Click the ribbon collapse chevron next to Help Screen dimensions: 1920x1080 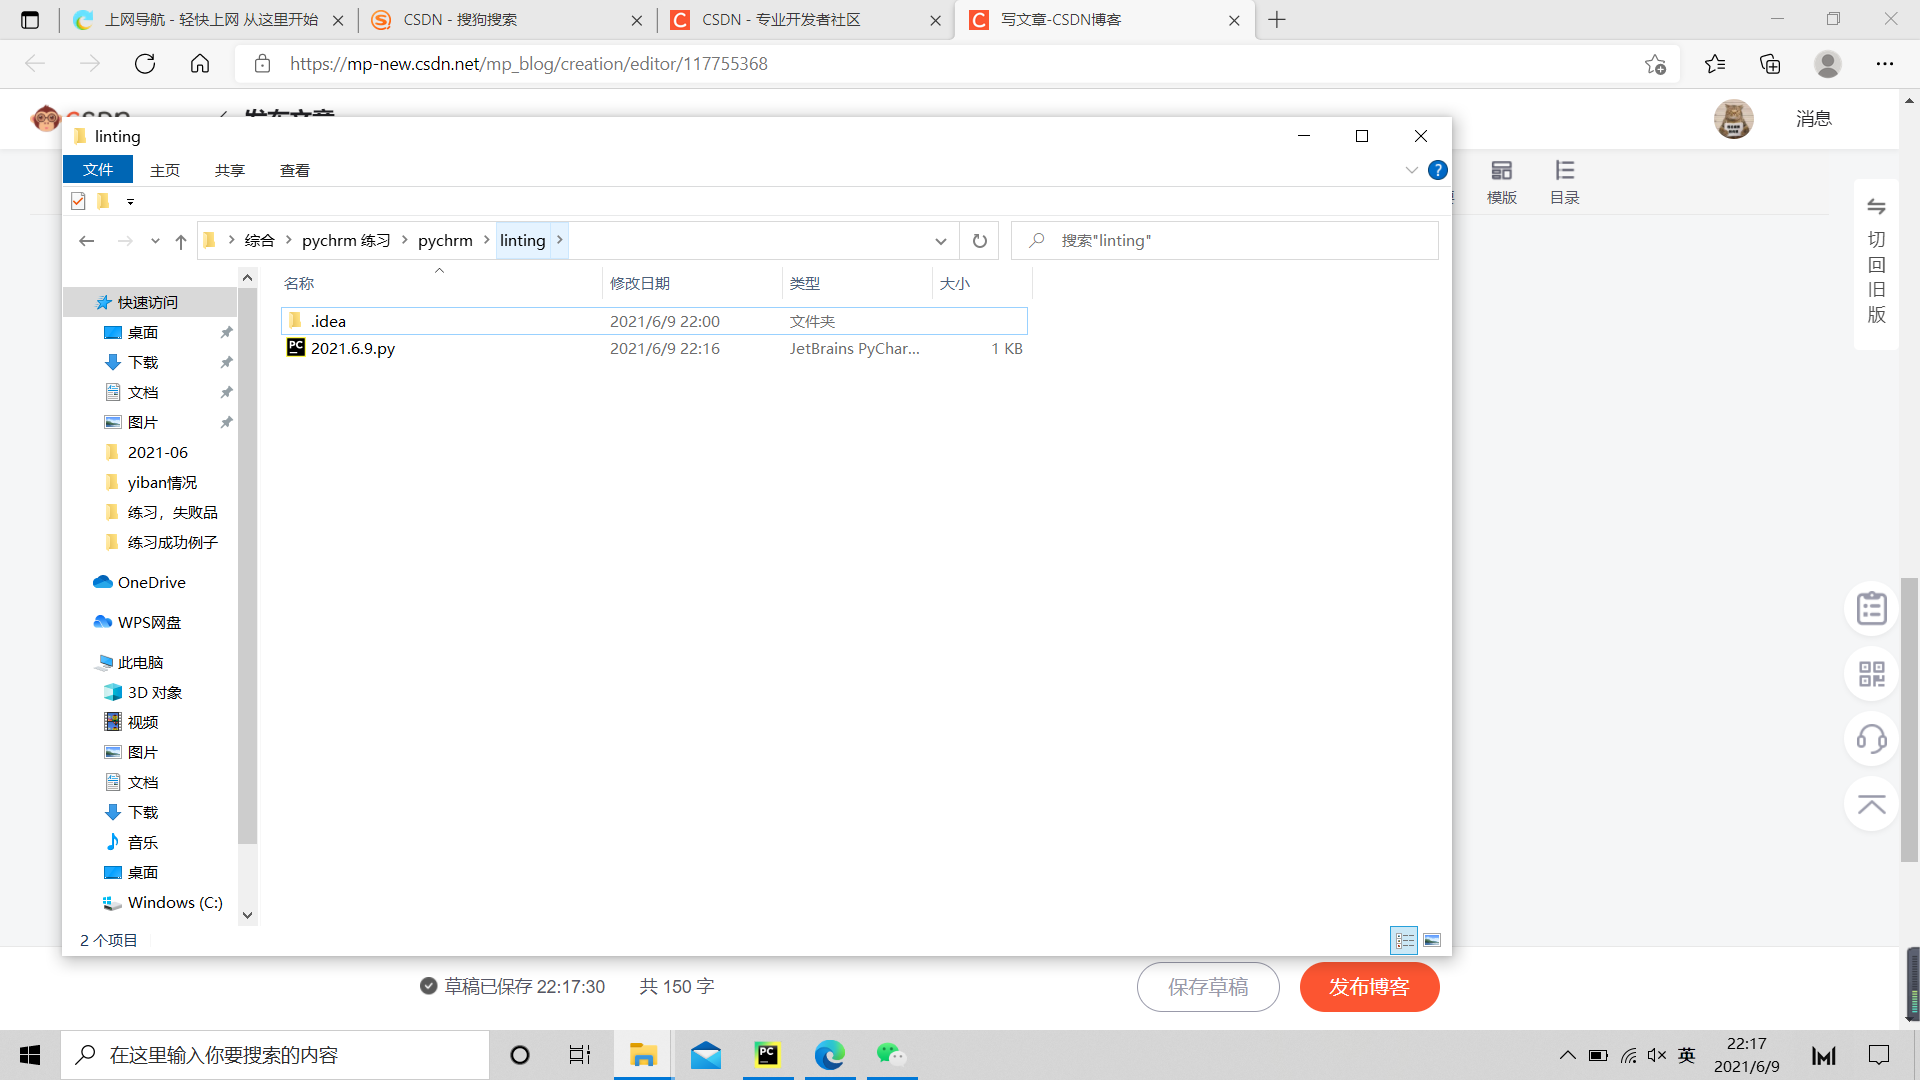pos(1410,170)
